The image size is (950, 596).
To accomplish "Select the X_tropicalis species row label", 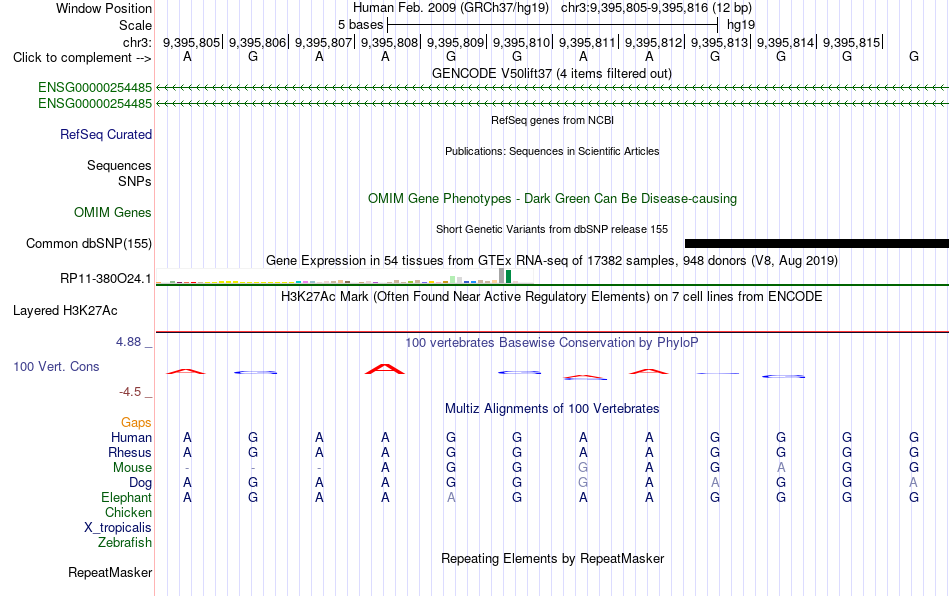I will [x=118, y=528].
